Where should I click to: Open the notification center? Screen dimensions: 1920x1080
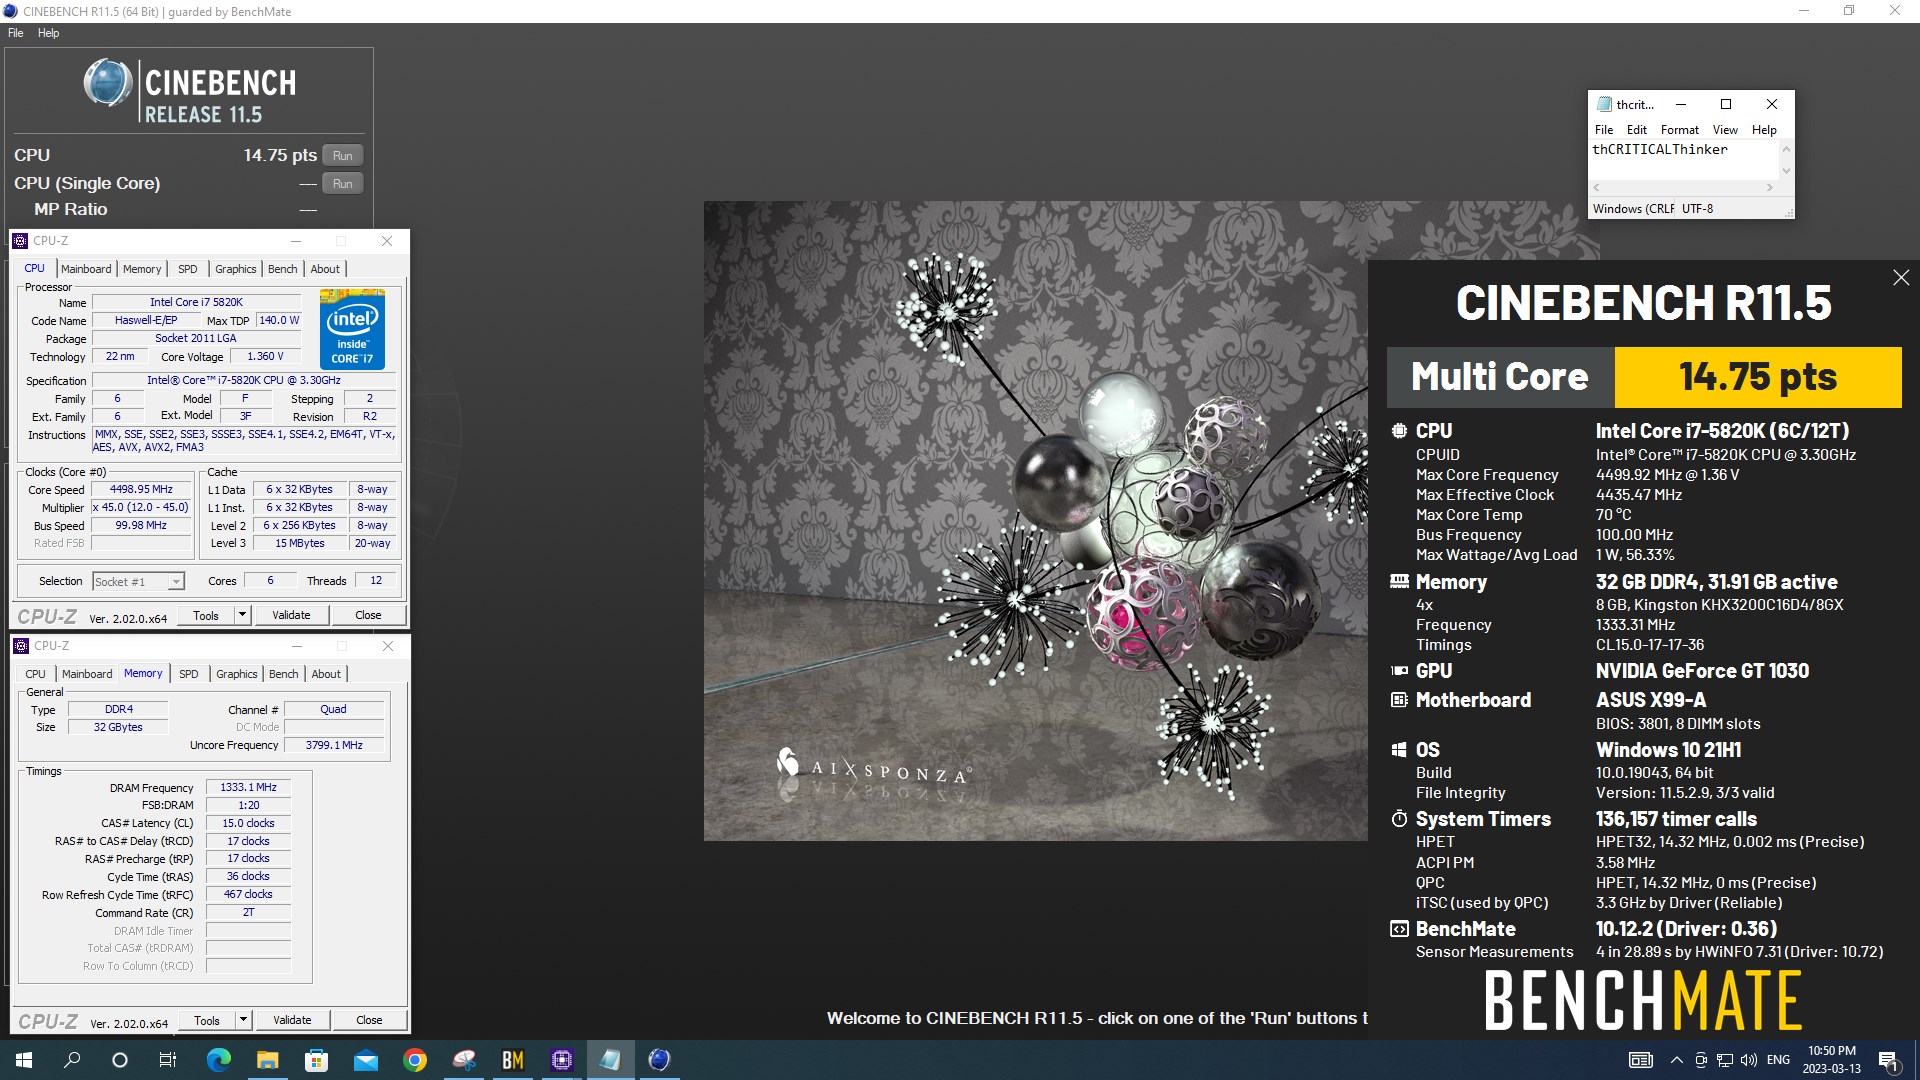pyautogui.click(x=1889, y=1060)
